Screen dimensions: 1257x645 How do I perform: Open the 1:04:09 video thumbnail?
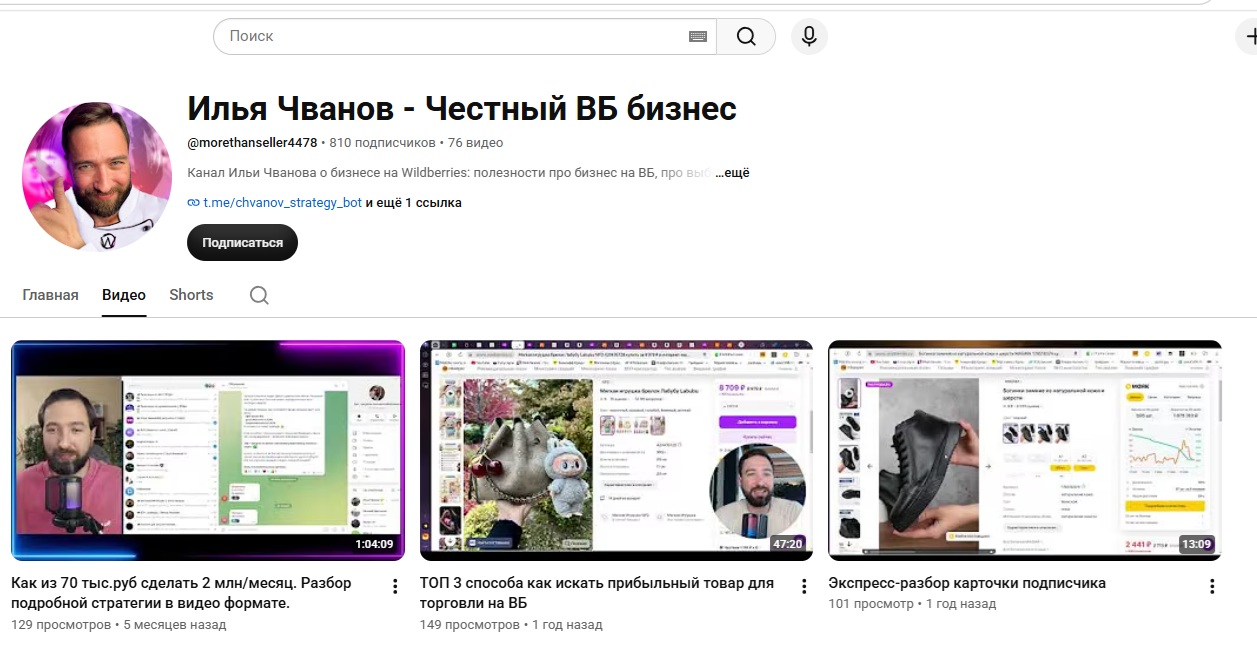pyautogui.click(x=208, y=450)
